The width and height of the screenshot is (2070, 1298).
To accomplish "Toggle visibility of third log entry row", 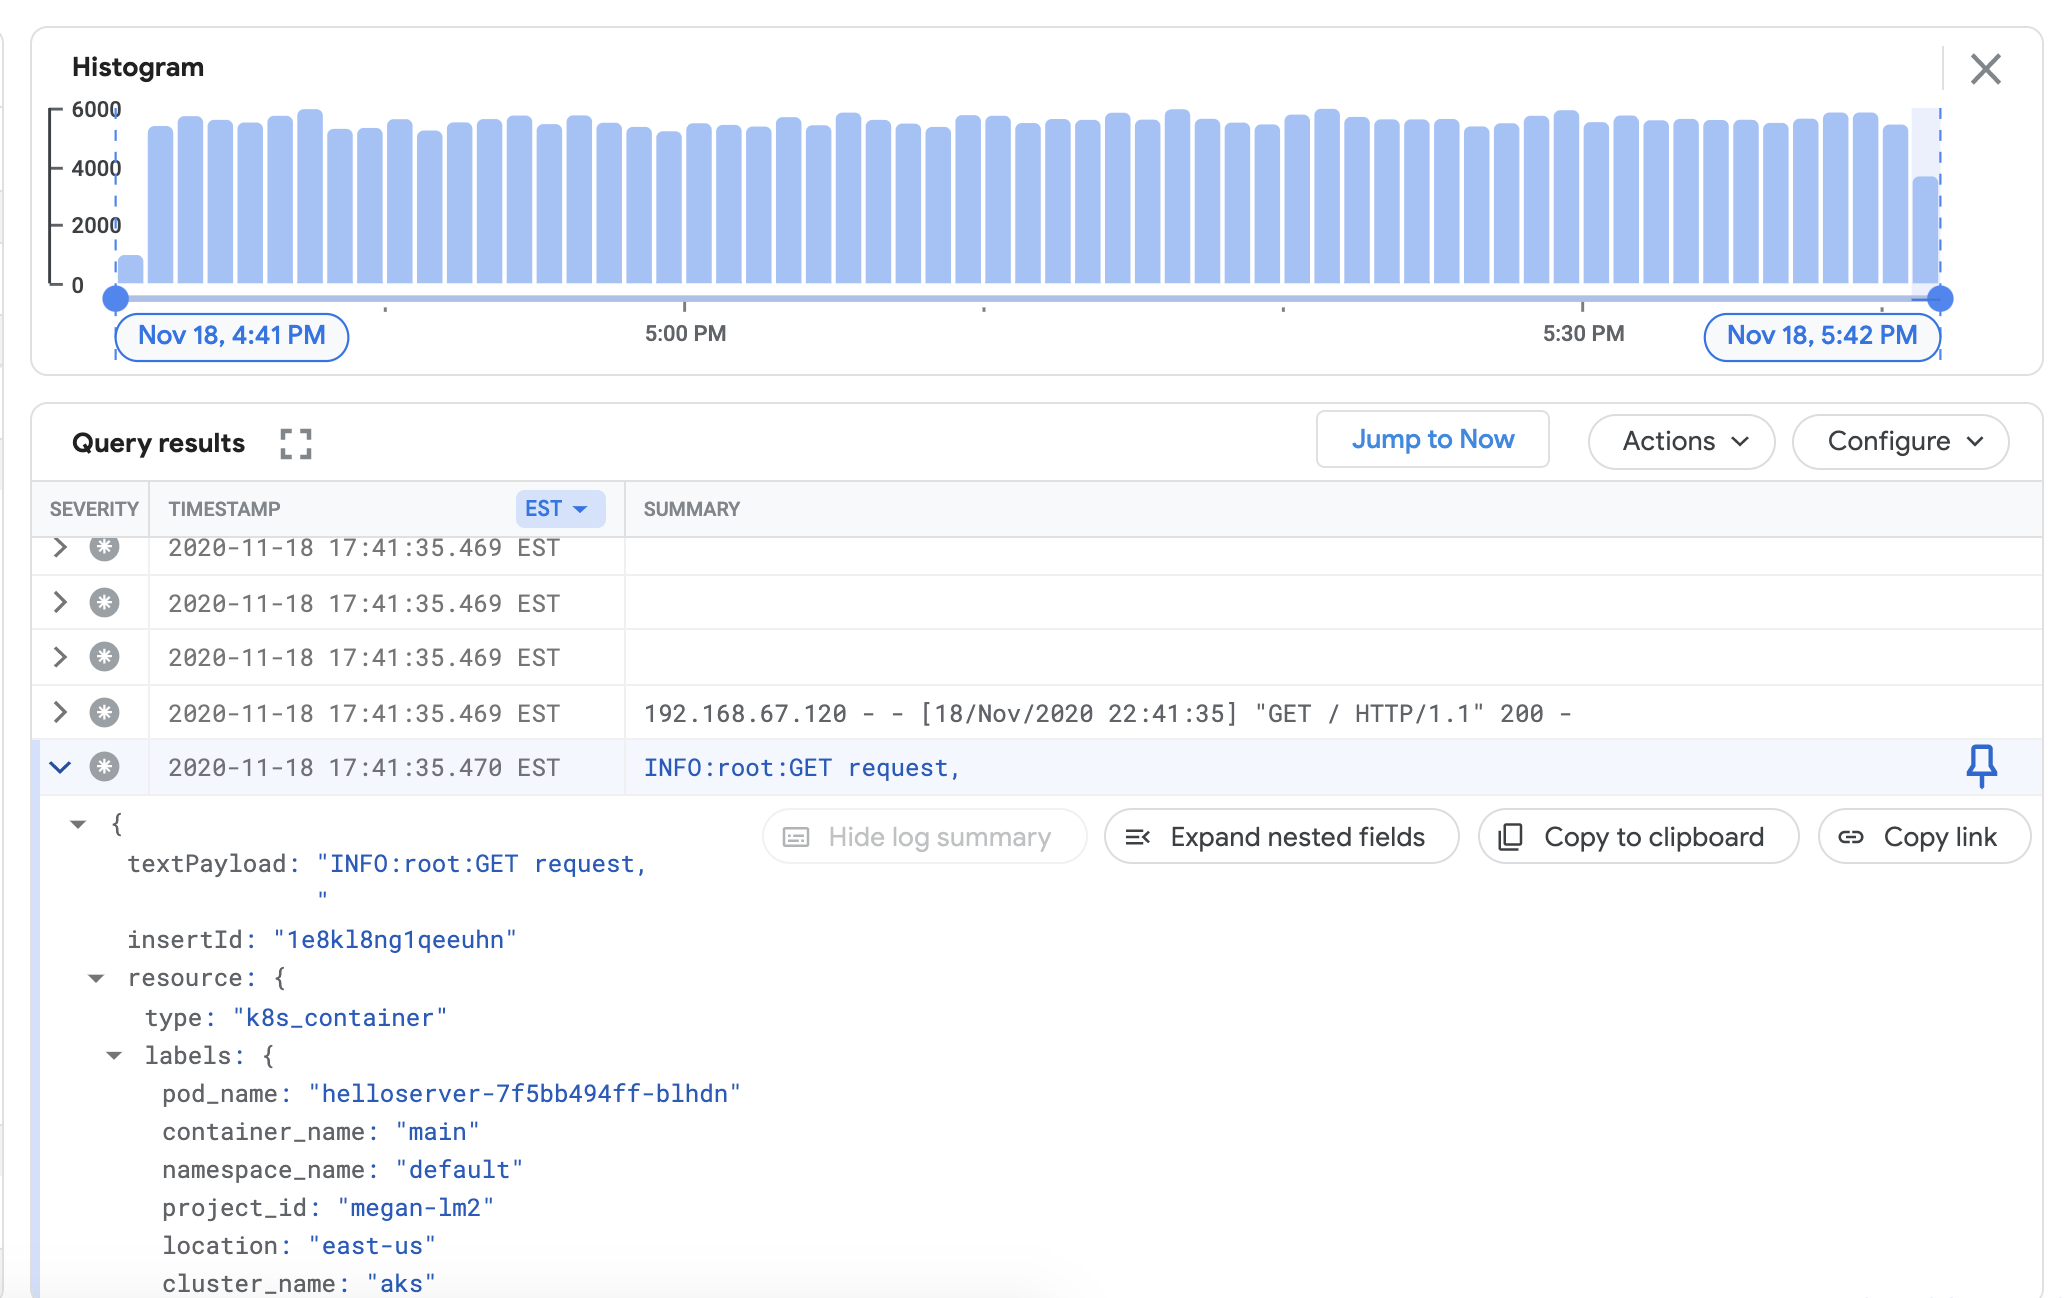I will tap(60, 656).
